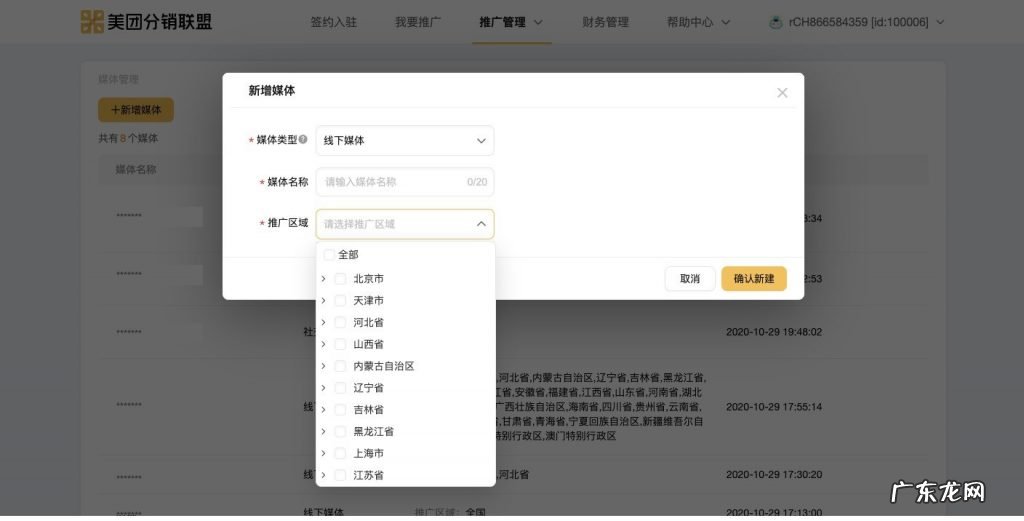Click the help question icon beside 媒体类型

tap(303, 139)
